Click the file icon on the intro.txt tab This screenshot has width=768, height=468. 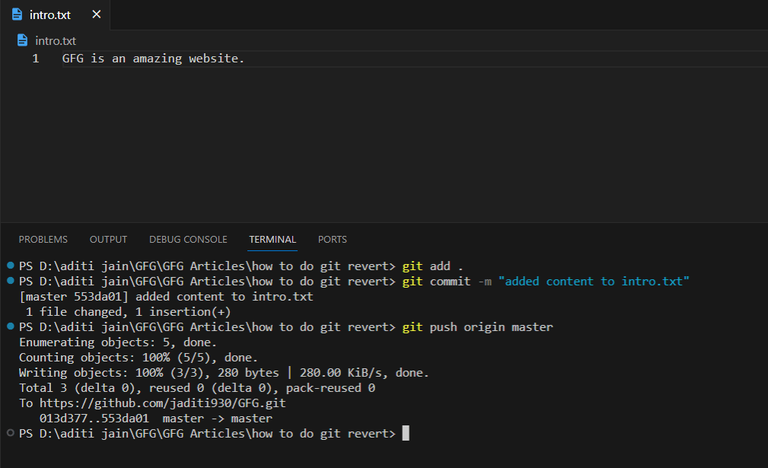point(17,15)
